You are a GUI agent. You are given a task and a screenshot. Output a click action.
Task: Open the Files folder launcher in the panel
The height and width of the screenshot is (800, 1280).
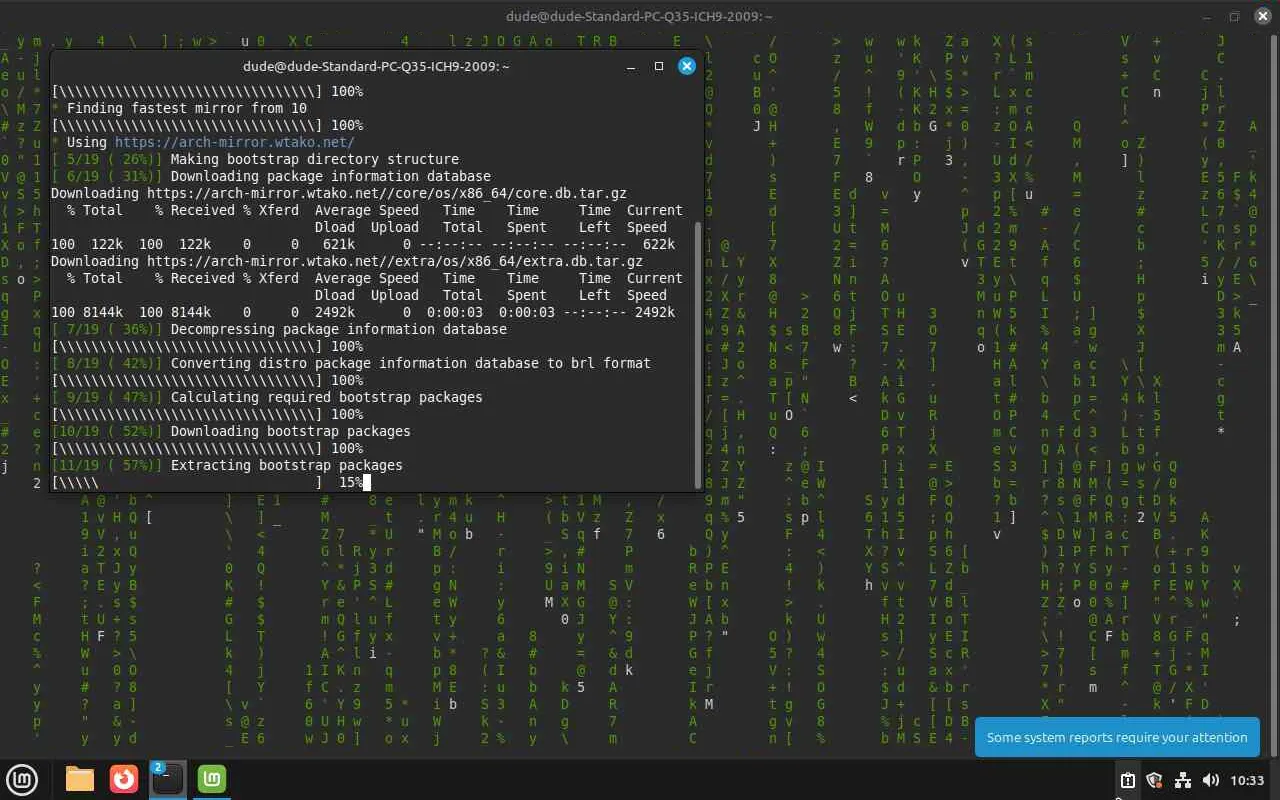pyautogui.click(x=80, y=778)
